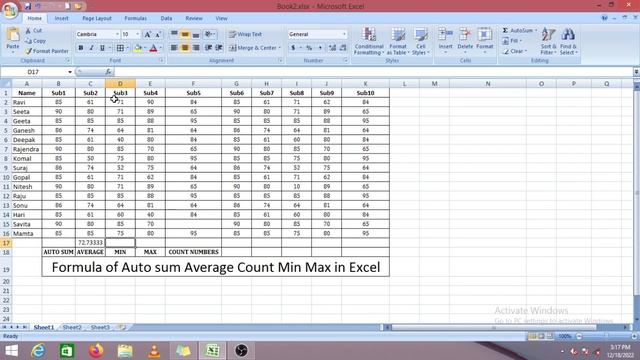Apply yellow fill color to cell
This screenshot has height=360, width=640.
pyautogui.click(x=138, y=48)
